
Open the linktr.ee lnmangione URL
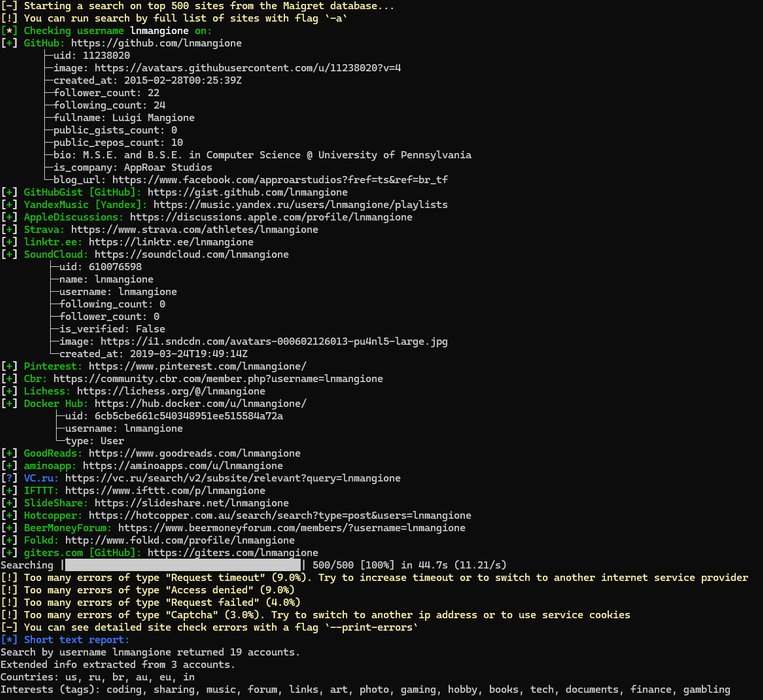[171, 242]
